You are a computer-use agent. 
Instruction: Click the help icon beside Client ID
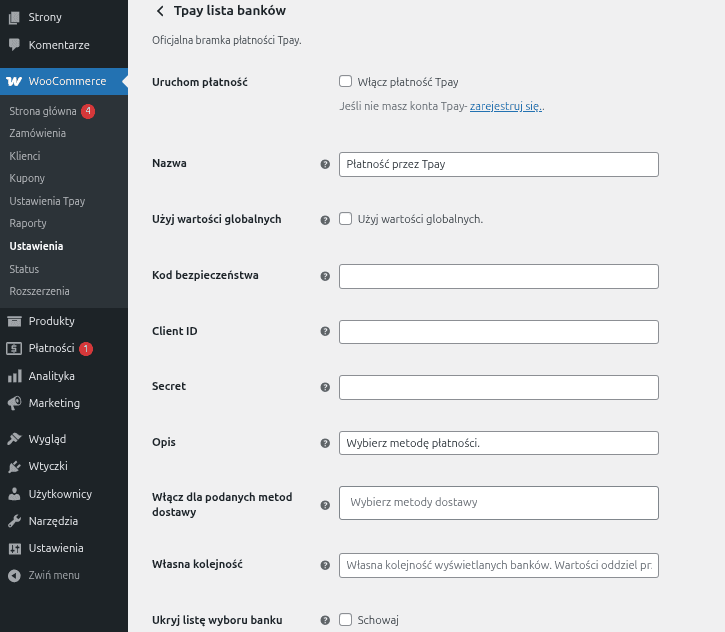point(325,331)
